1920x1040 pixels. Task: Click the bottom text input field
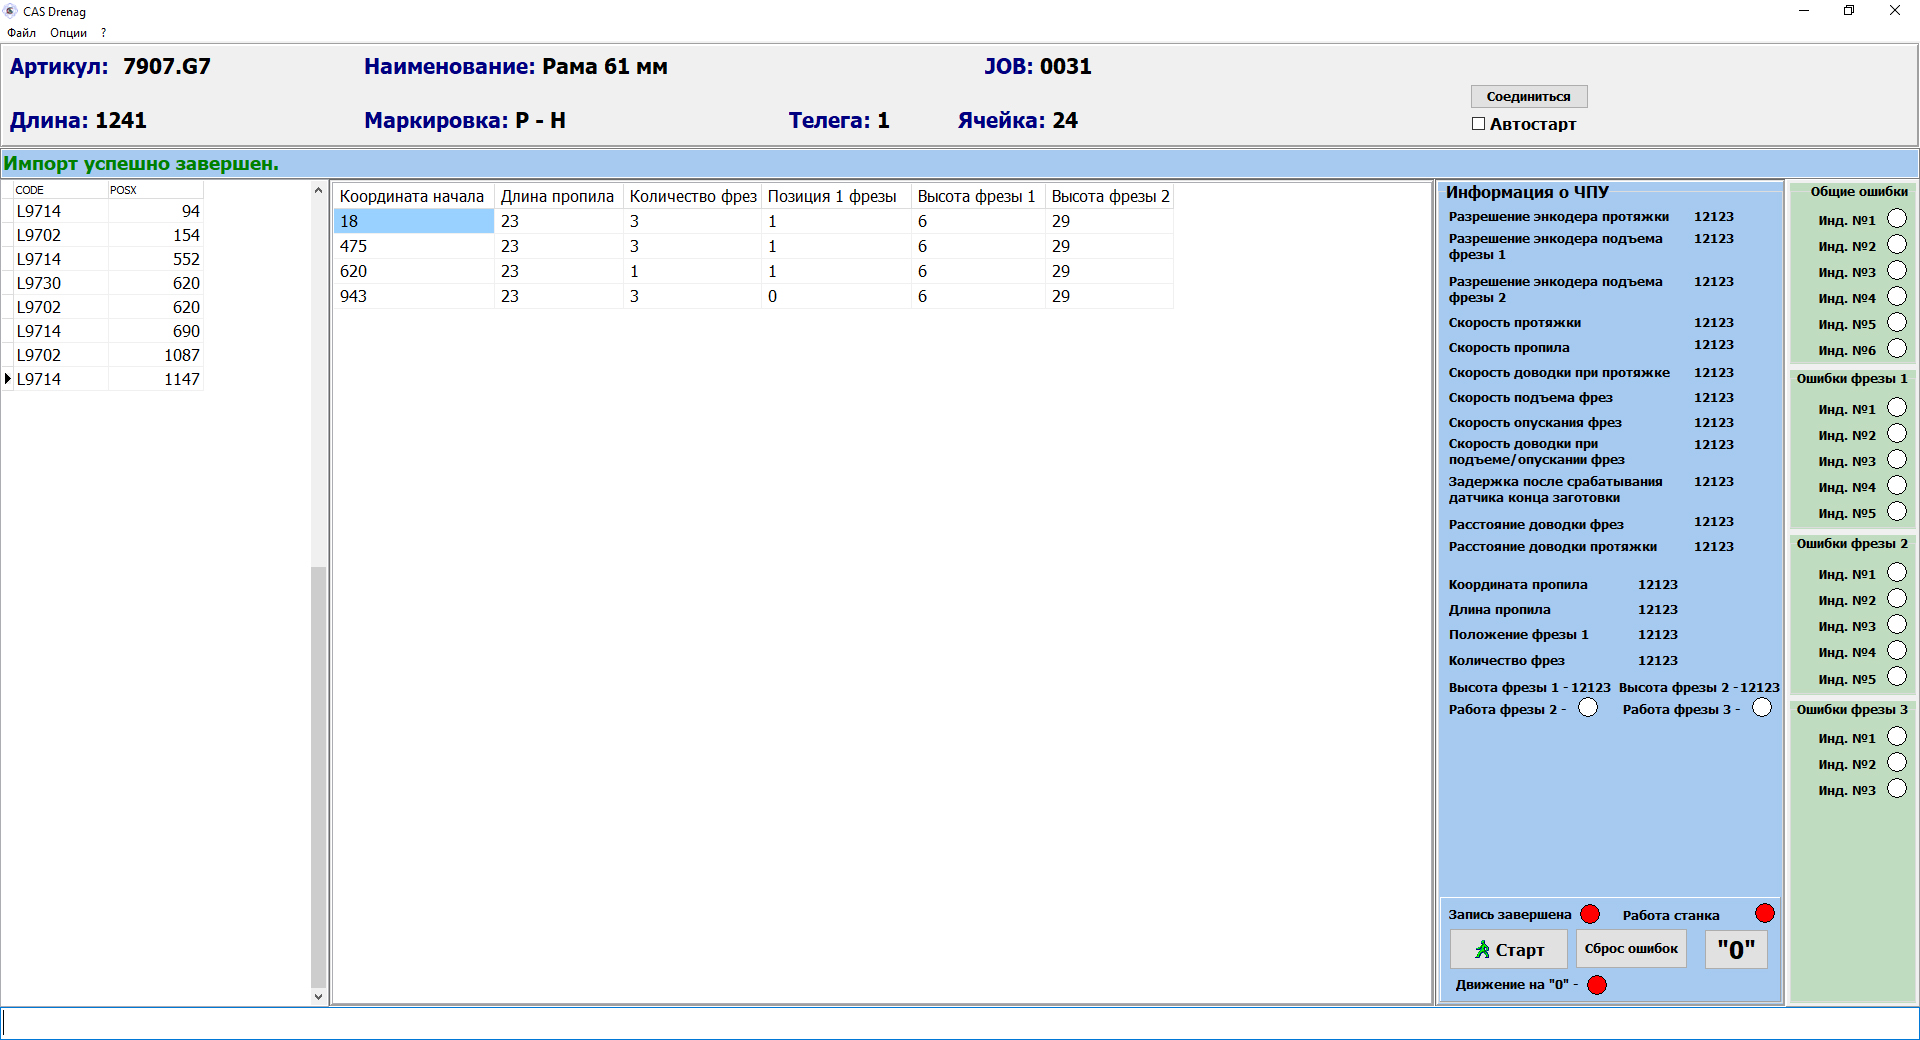960,1023
